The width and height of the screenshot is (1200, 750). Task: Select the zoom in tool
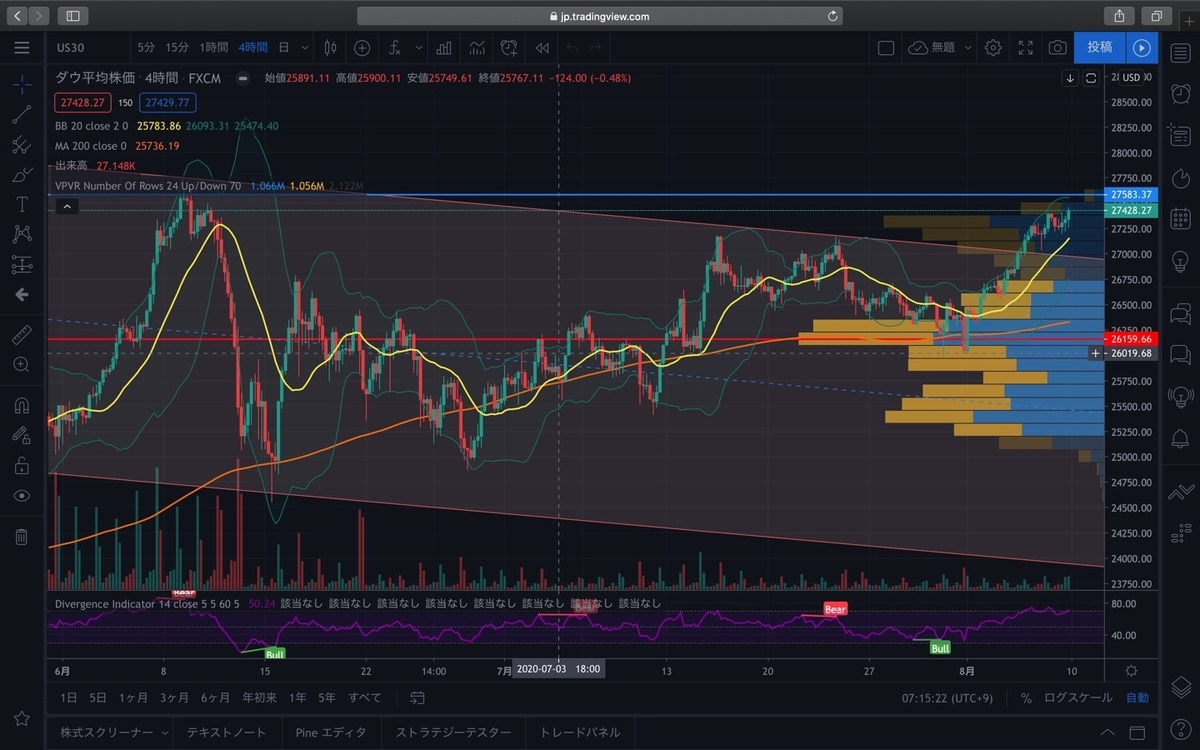click(22, 365)
